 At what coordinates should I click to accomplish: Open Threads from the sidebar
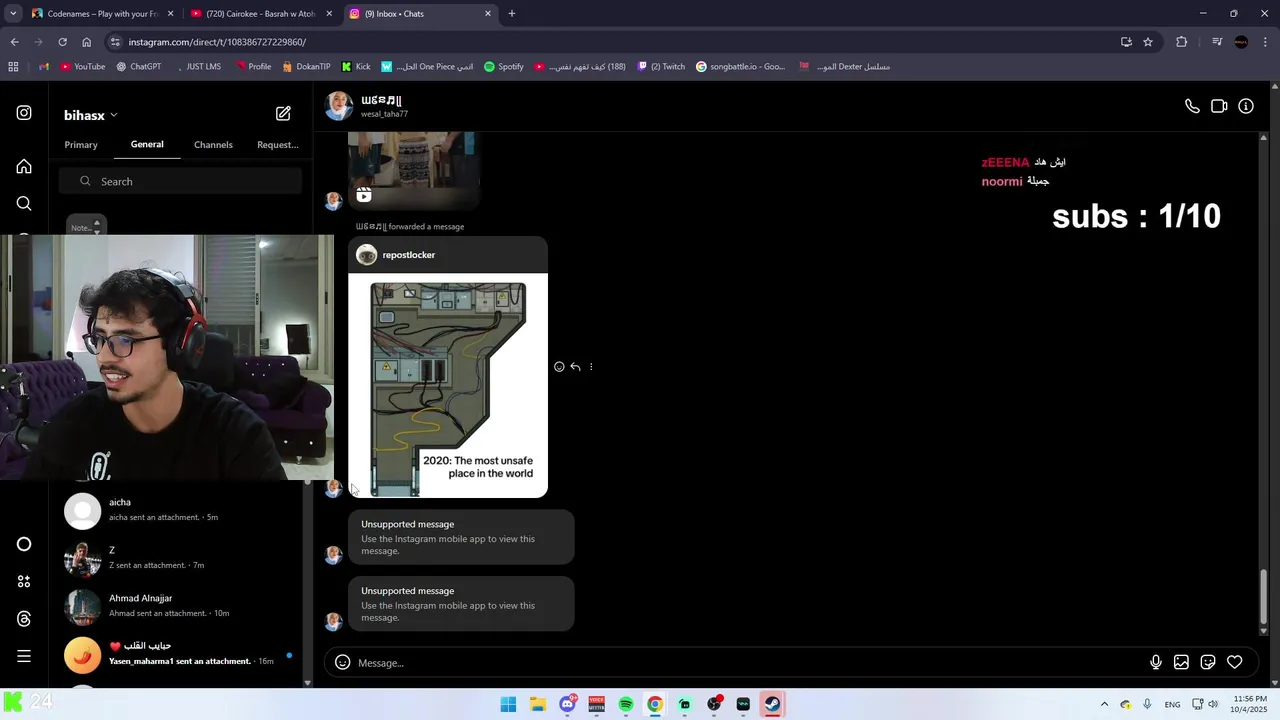pos(24,619)
